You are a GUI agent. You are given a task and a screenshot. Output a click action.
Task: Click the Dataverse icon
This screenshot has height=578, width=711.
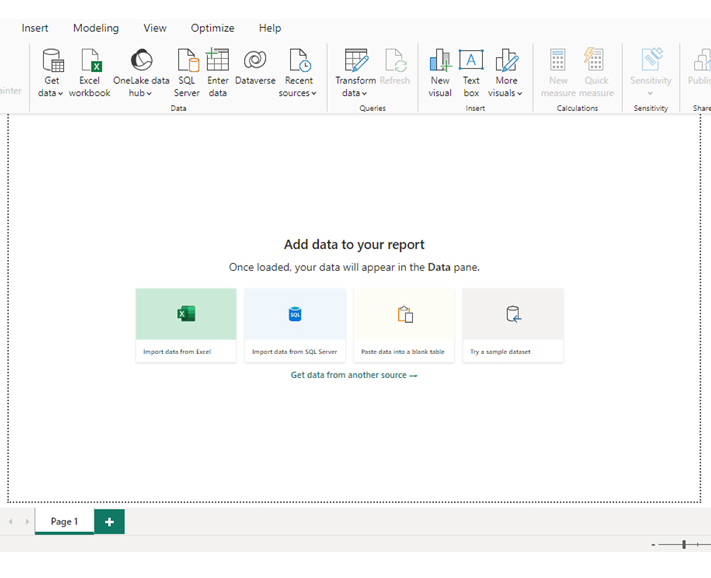(x=255, y=60)
